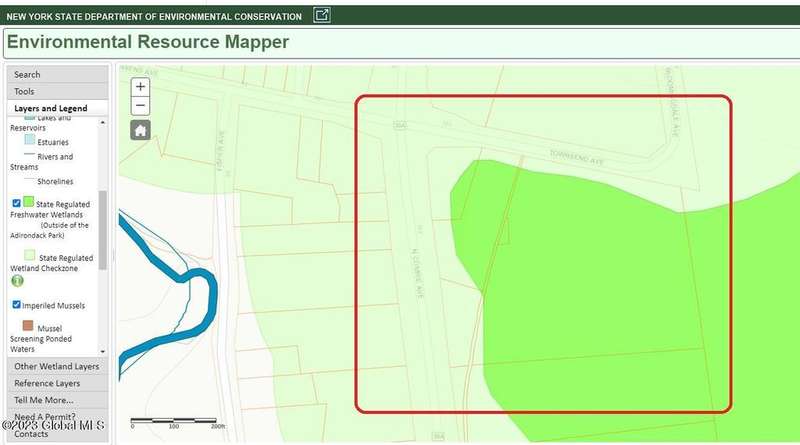Click the Mussel Screening Ponded Waters swatch
The height and width of the screenshot is (445, 800).
point(28,326)
